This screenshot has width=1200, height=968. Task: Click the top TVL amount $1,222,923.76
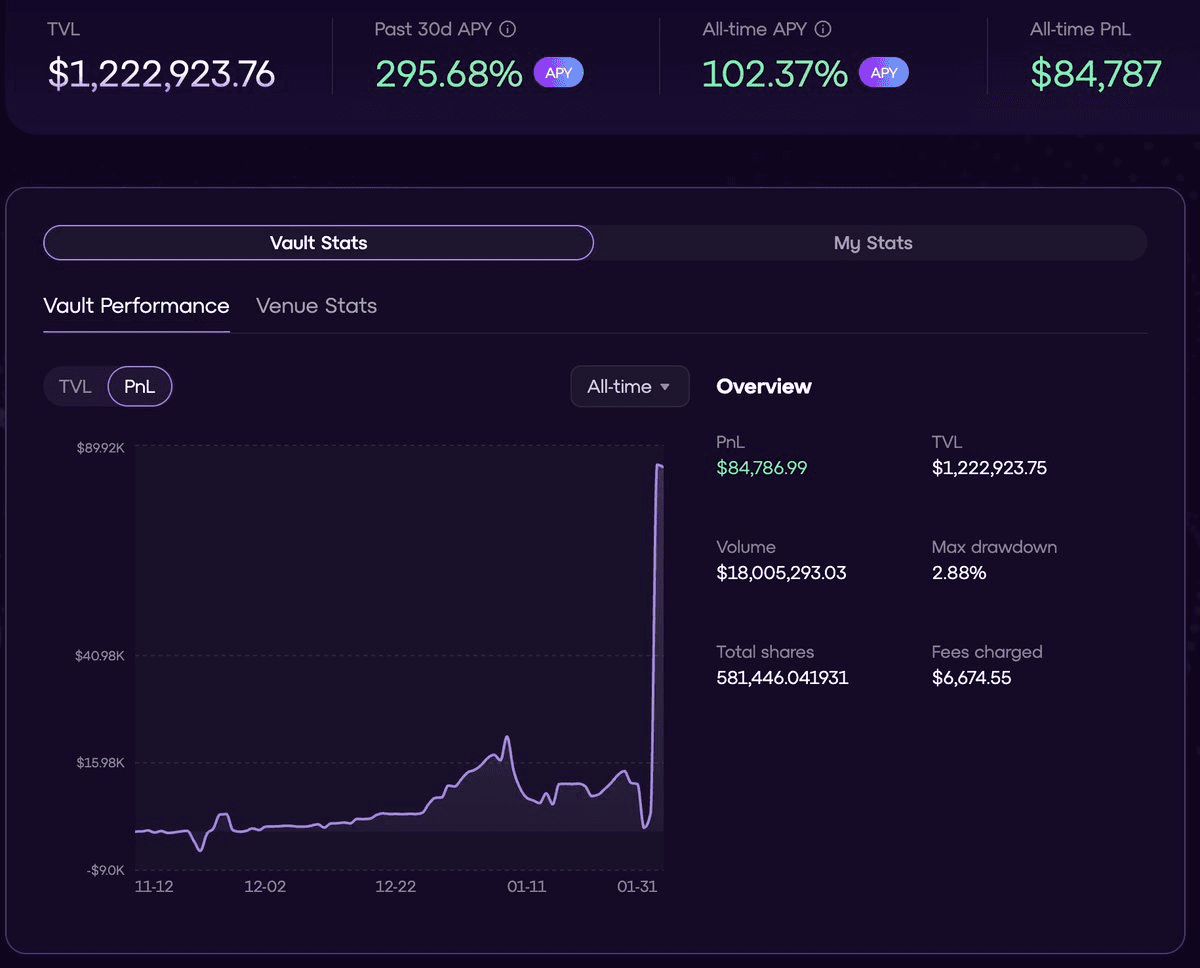coord(161,74)
